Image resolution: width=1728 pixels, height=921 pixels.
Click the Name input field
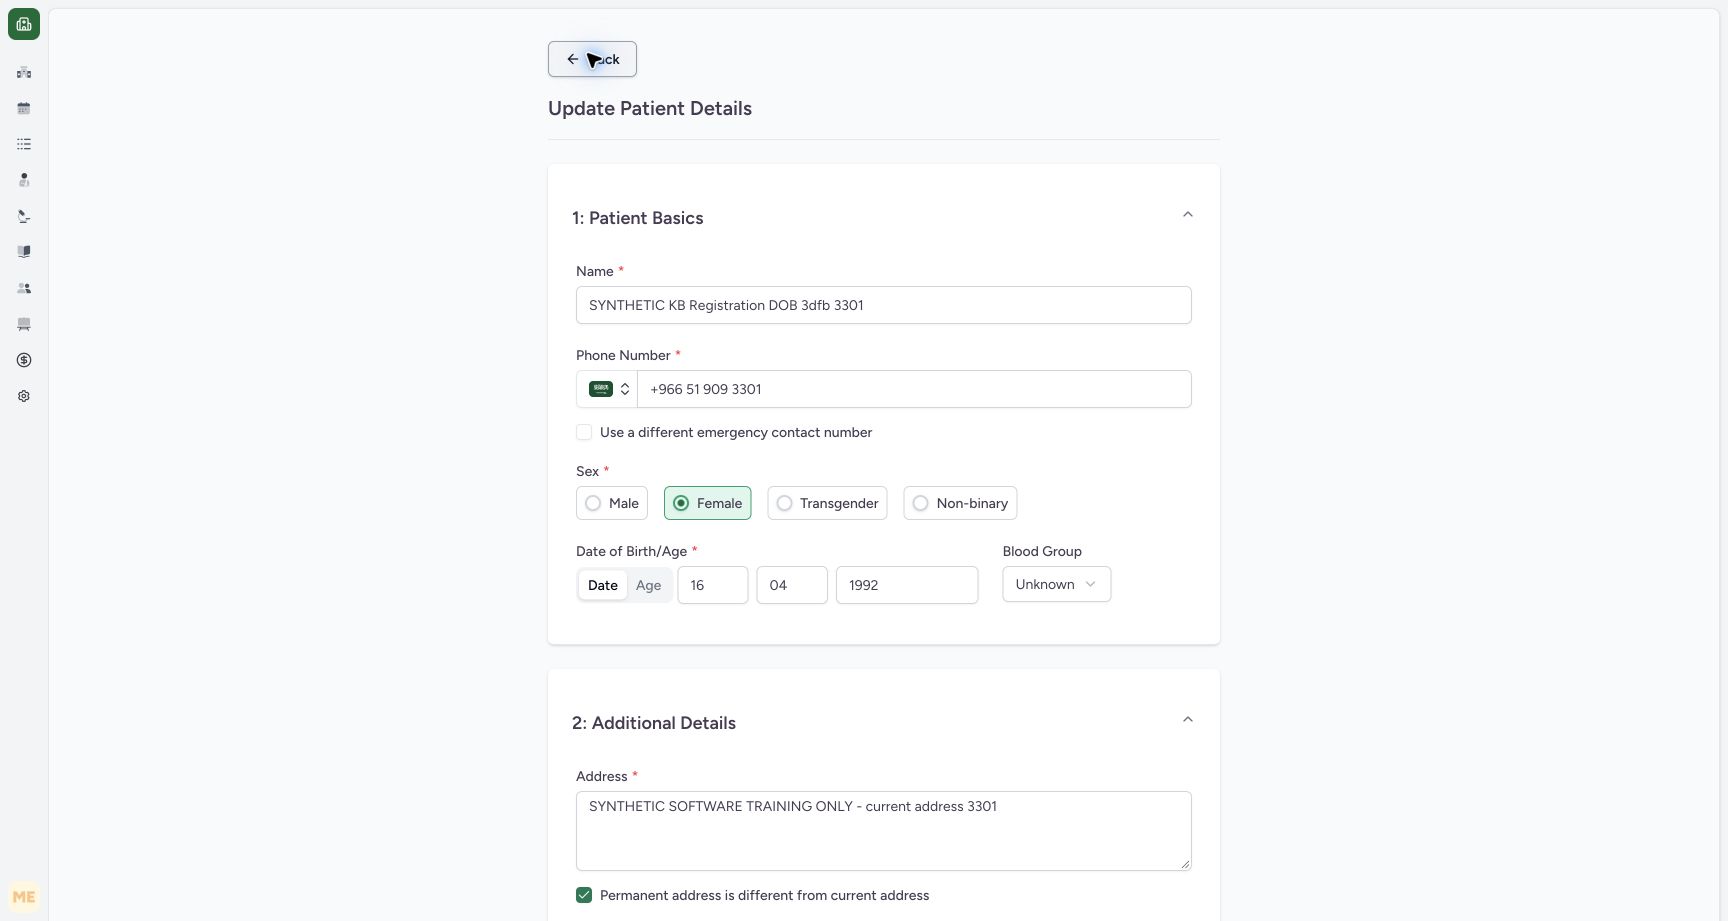pos(884,305)
